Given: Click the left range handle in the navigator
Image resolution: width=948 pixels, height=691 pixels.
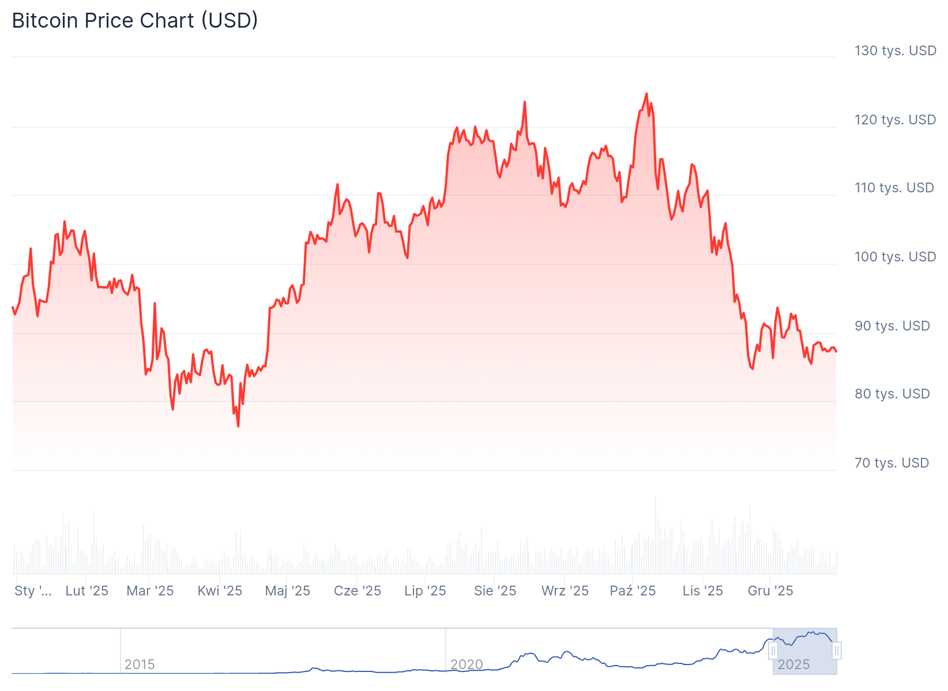Looking at the screenshot, I should pos(773,651).
